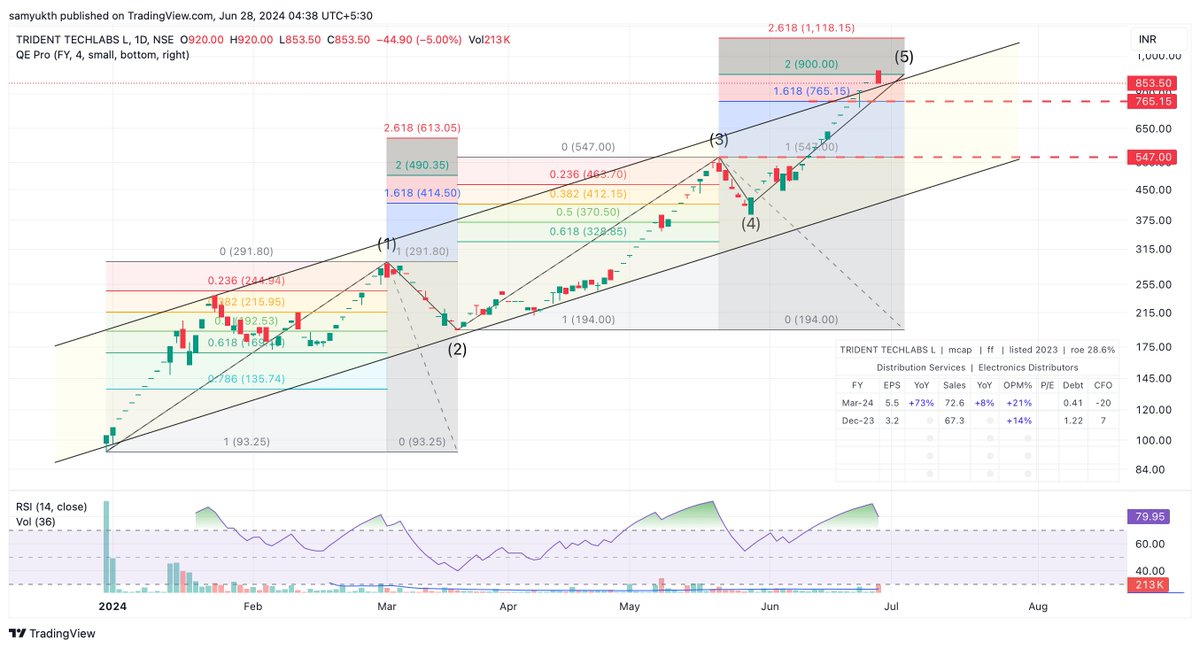This screenshot has width=1200, height=649.
Task: Select the 0 (93.25) Fibonacci label
Action: pos(423,441)
